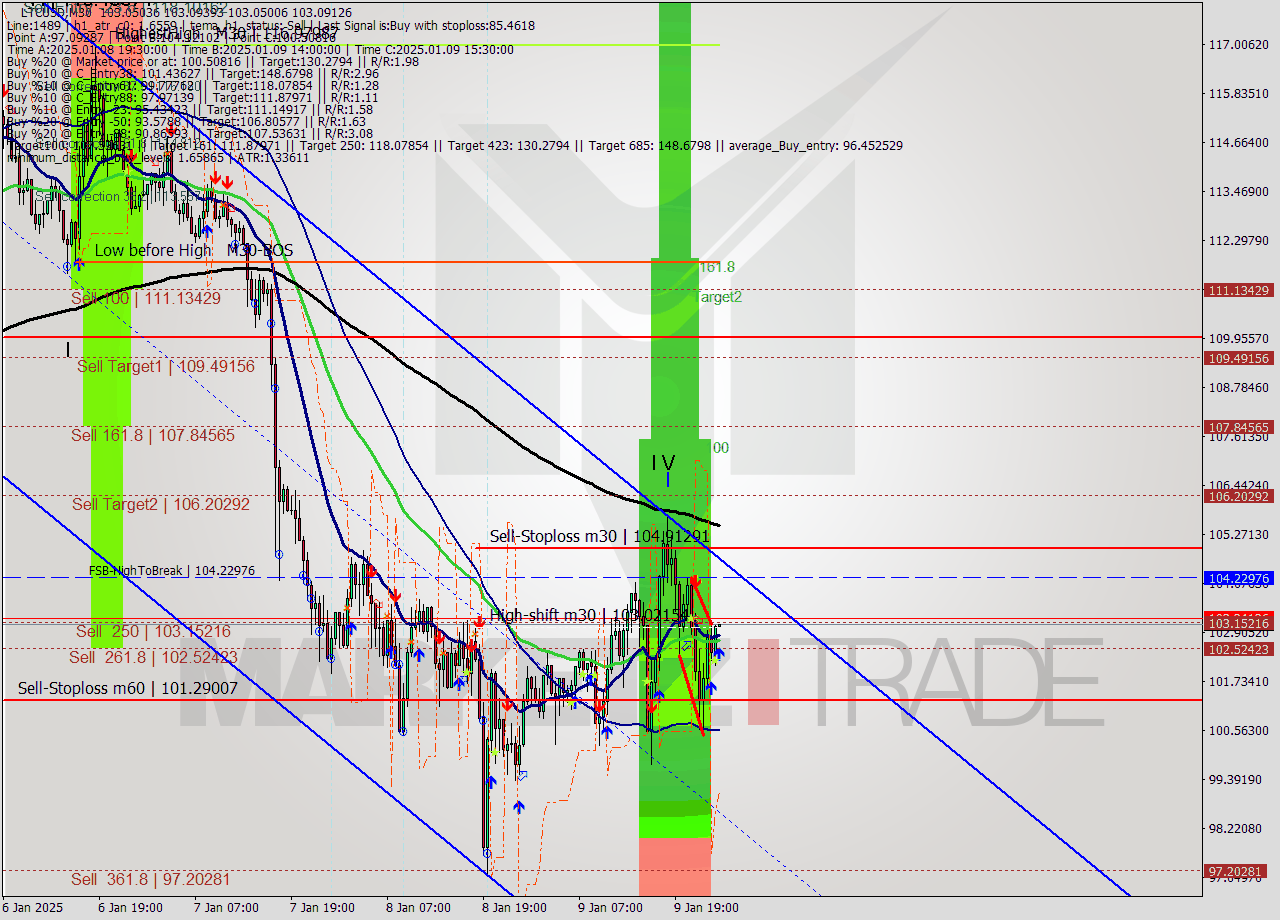Click the 106.44240 price axis value
The width and height of the screenshot is (1280, 920).
1239,485
